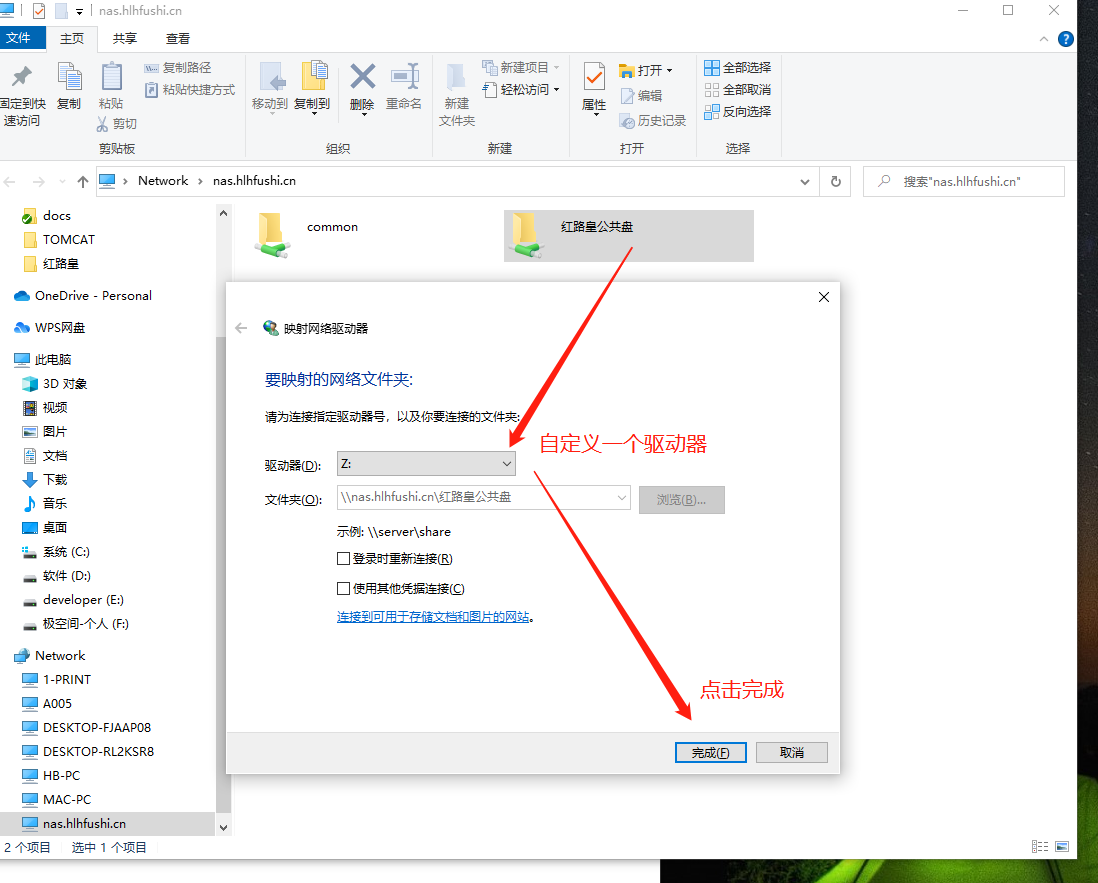The height and width of the screenshot is (883, 1098).
Task: Expand the address bar history dropdown
Action: tap(805, 181)
